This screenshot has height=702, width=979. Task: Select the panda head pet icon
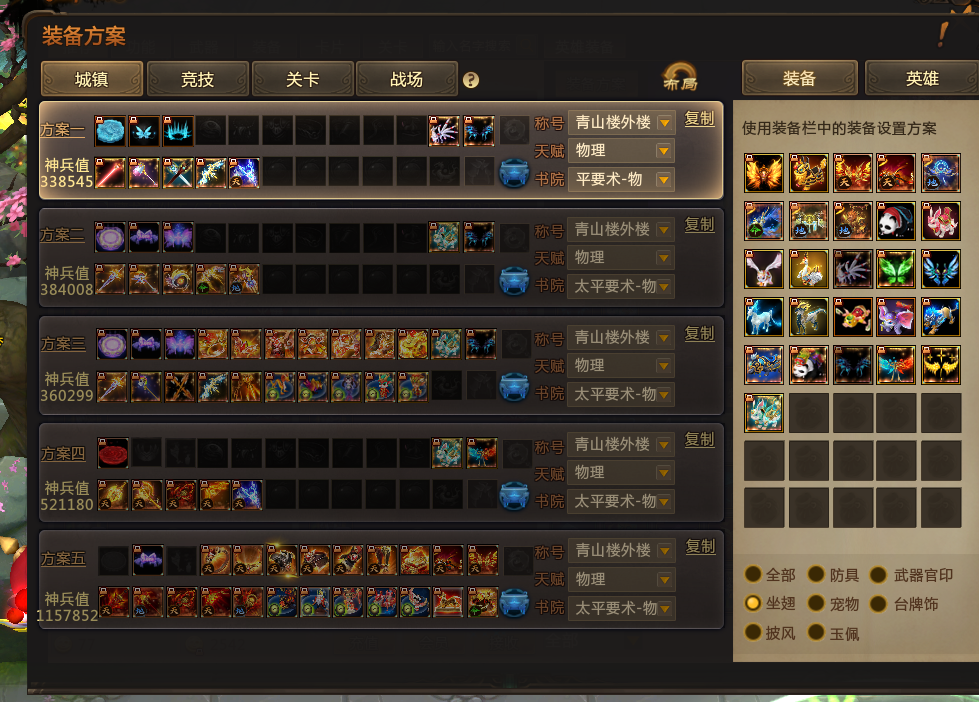(x=896, y=221)
